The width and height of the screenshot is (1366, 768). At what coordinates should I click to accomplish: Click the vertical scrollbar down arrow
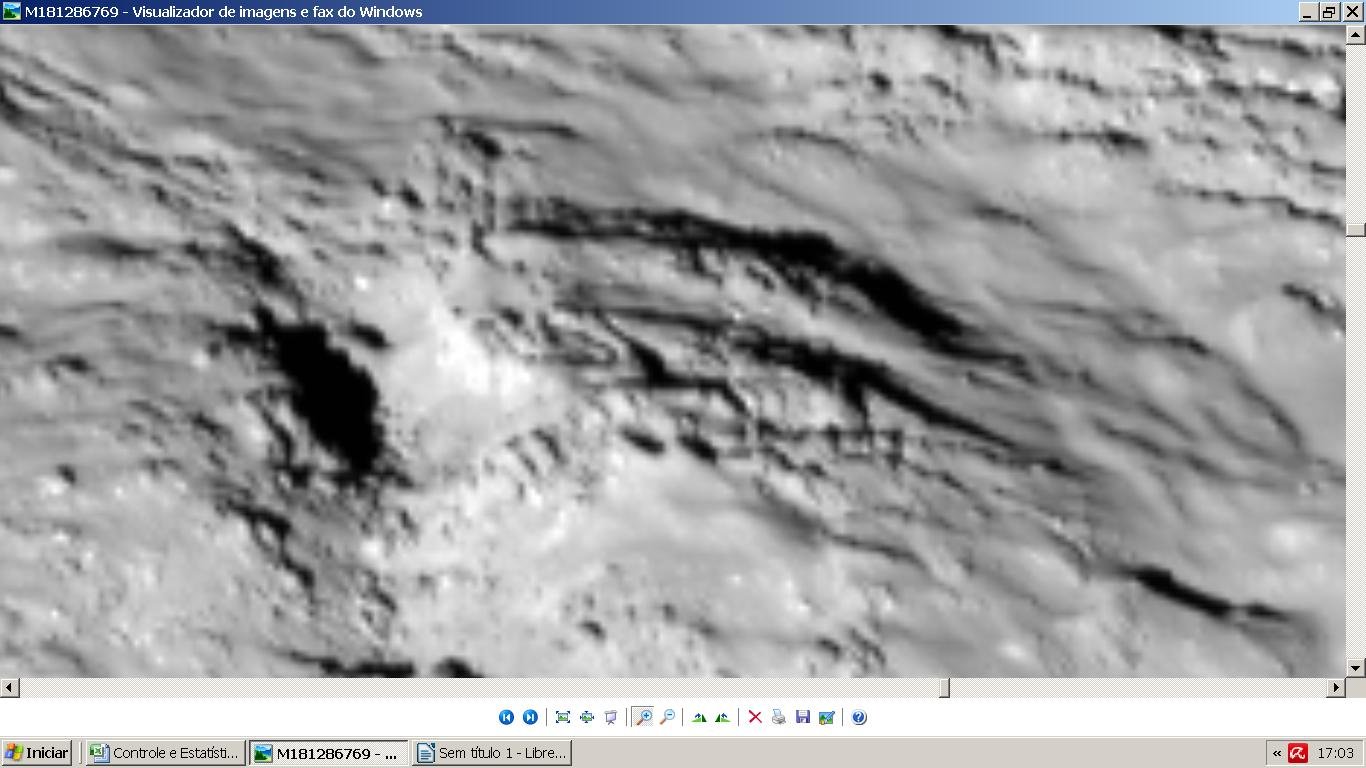[x=1356, y=667]
